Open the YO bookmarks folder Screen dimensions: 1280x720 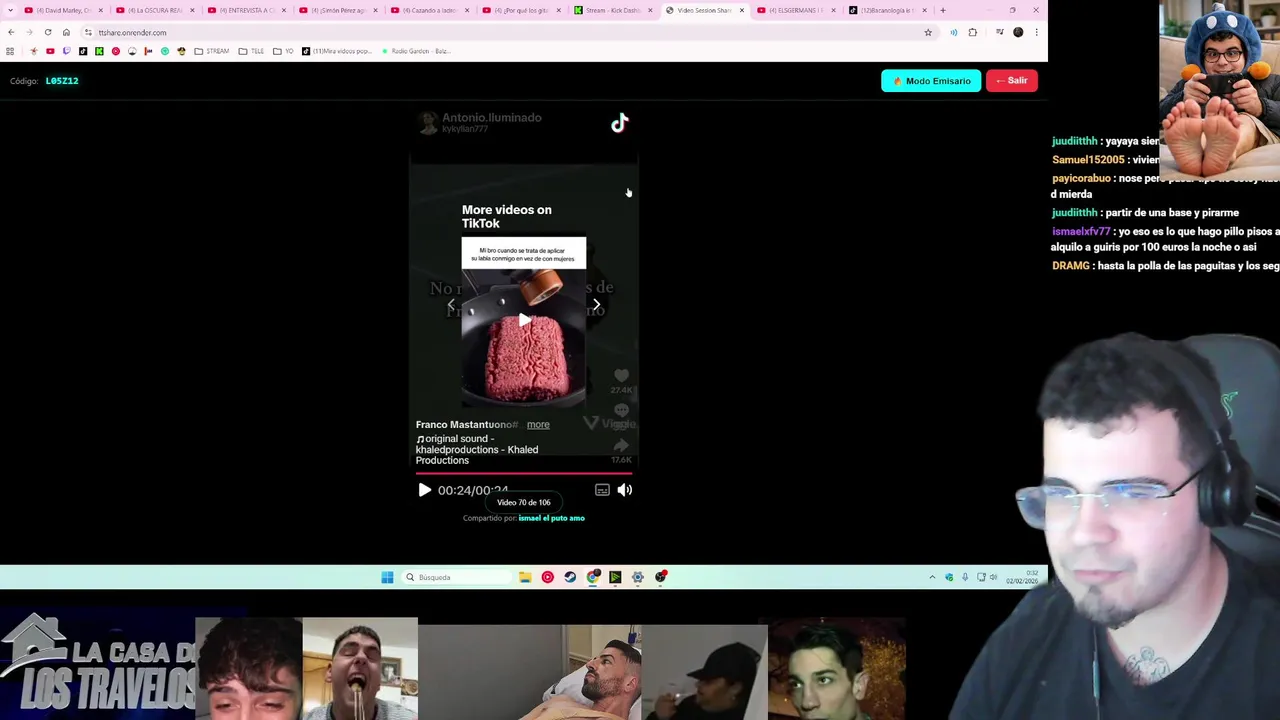pyautogui.click(x=284, y=51)
